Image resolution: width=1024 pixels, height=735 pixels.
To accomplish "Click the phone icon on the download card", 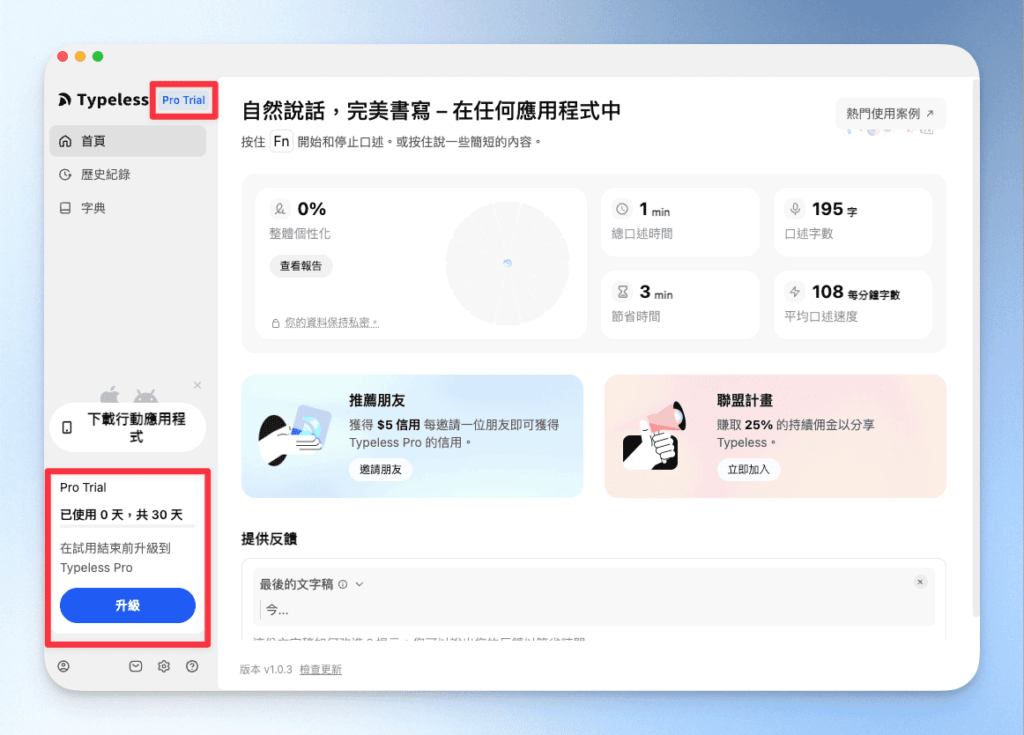I will click(65, 427).
